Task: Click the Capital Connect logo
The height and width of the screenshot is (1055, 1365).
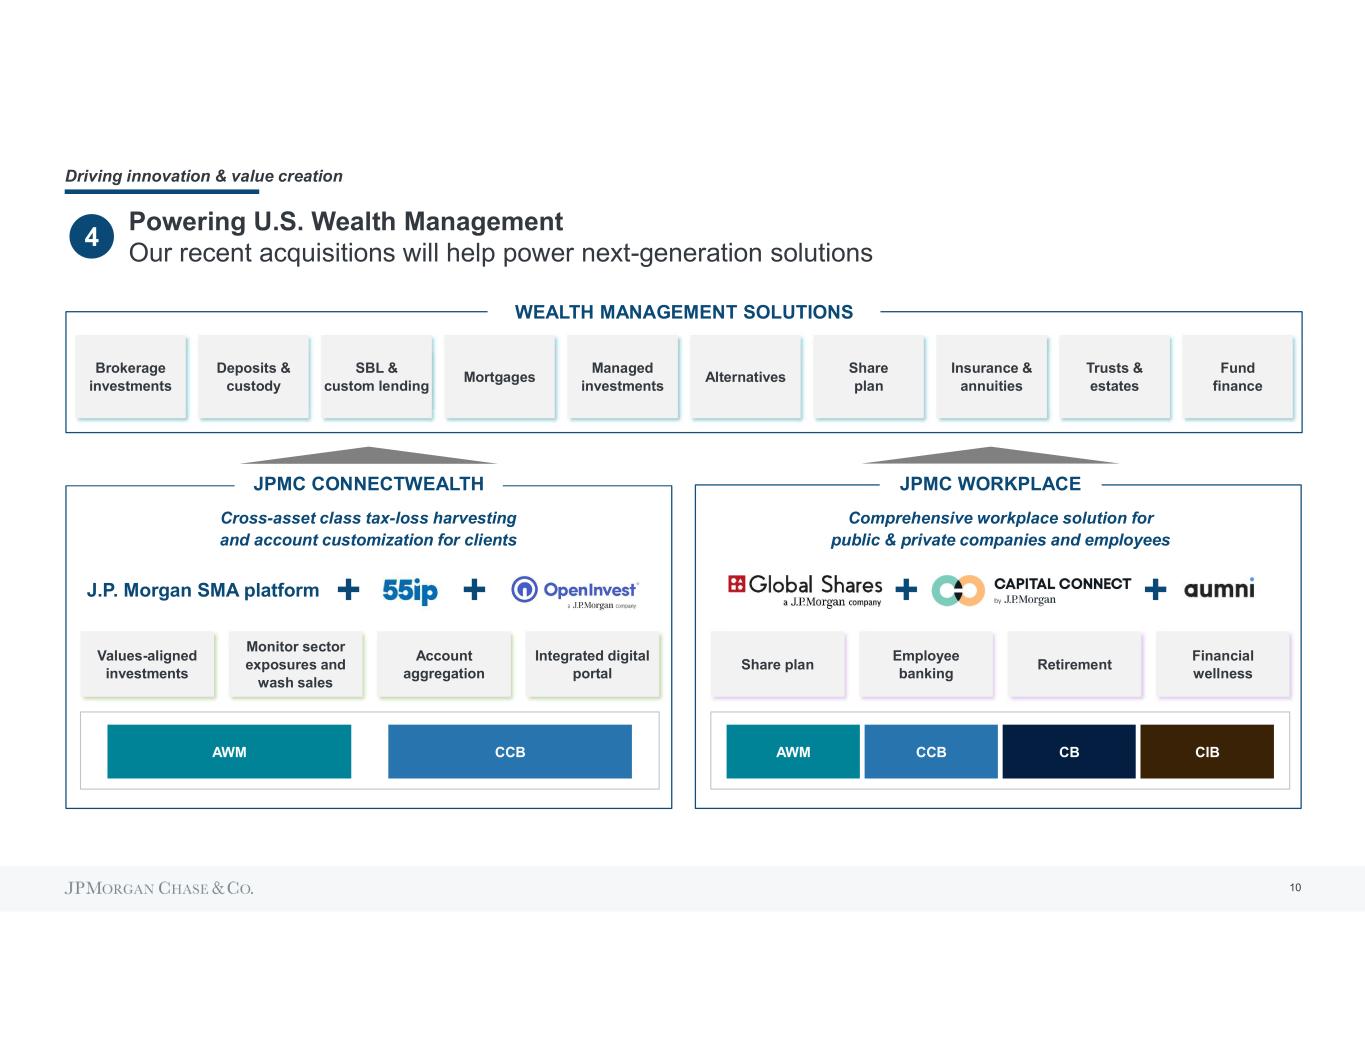Action: [x=1031, y=590]
